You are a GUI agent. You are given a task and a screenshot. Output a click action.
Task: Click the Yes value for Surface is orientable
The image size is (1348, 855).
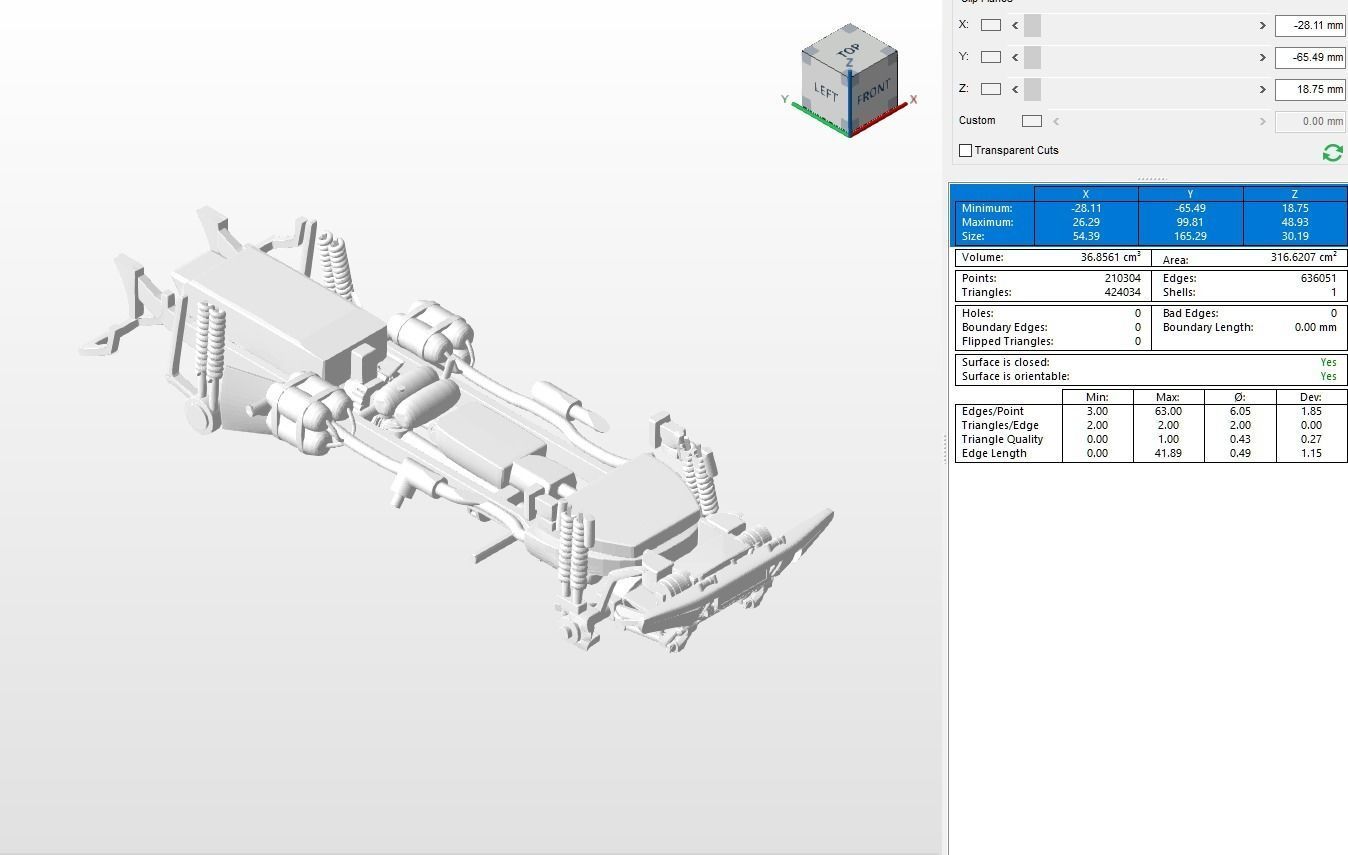pyautogui.click(x=1328, y=376)
